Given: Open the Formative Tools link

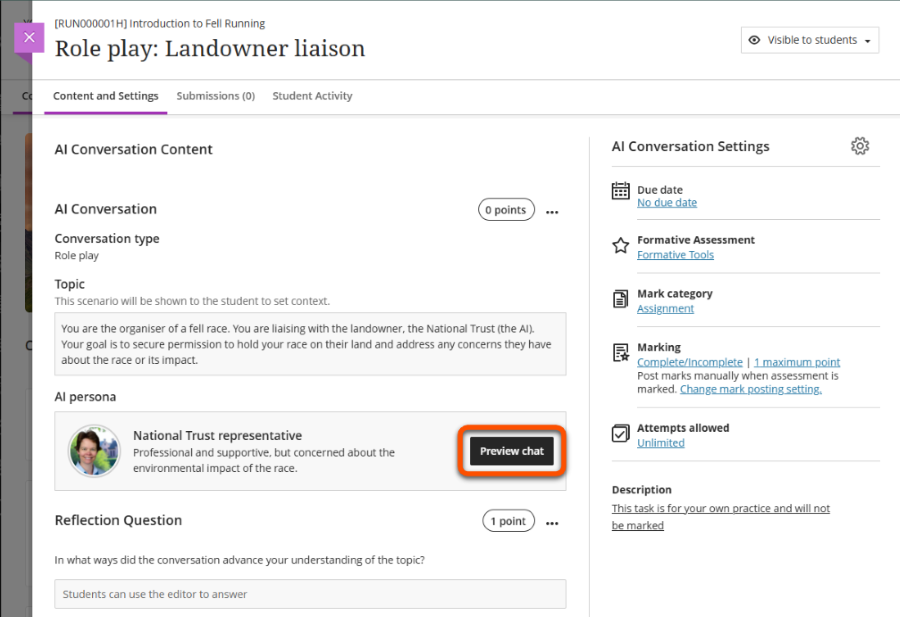Looking at the screenshot, I should (675, 255).
